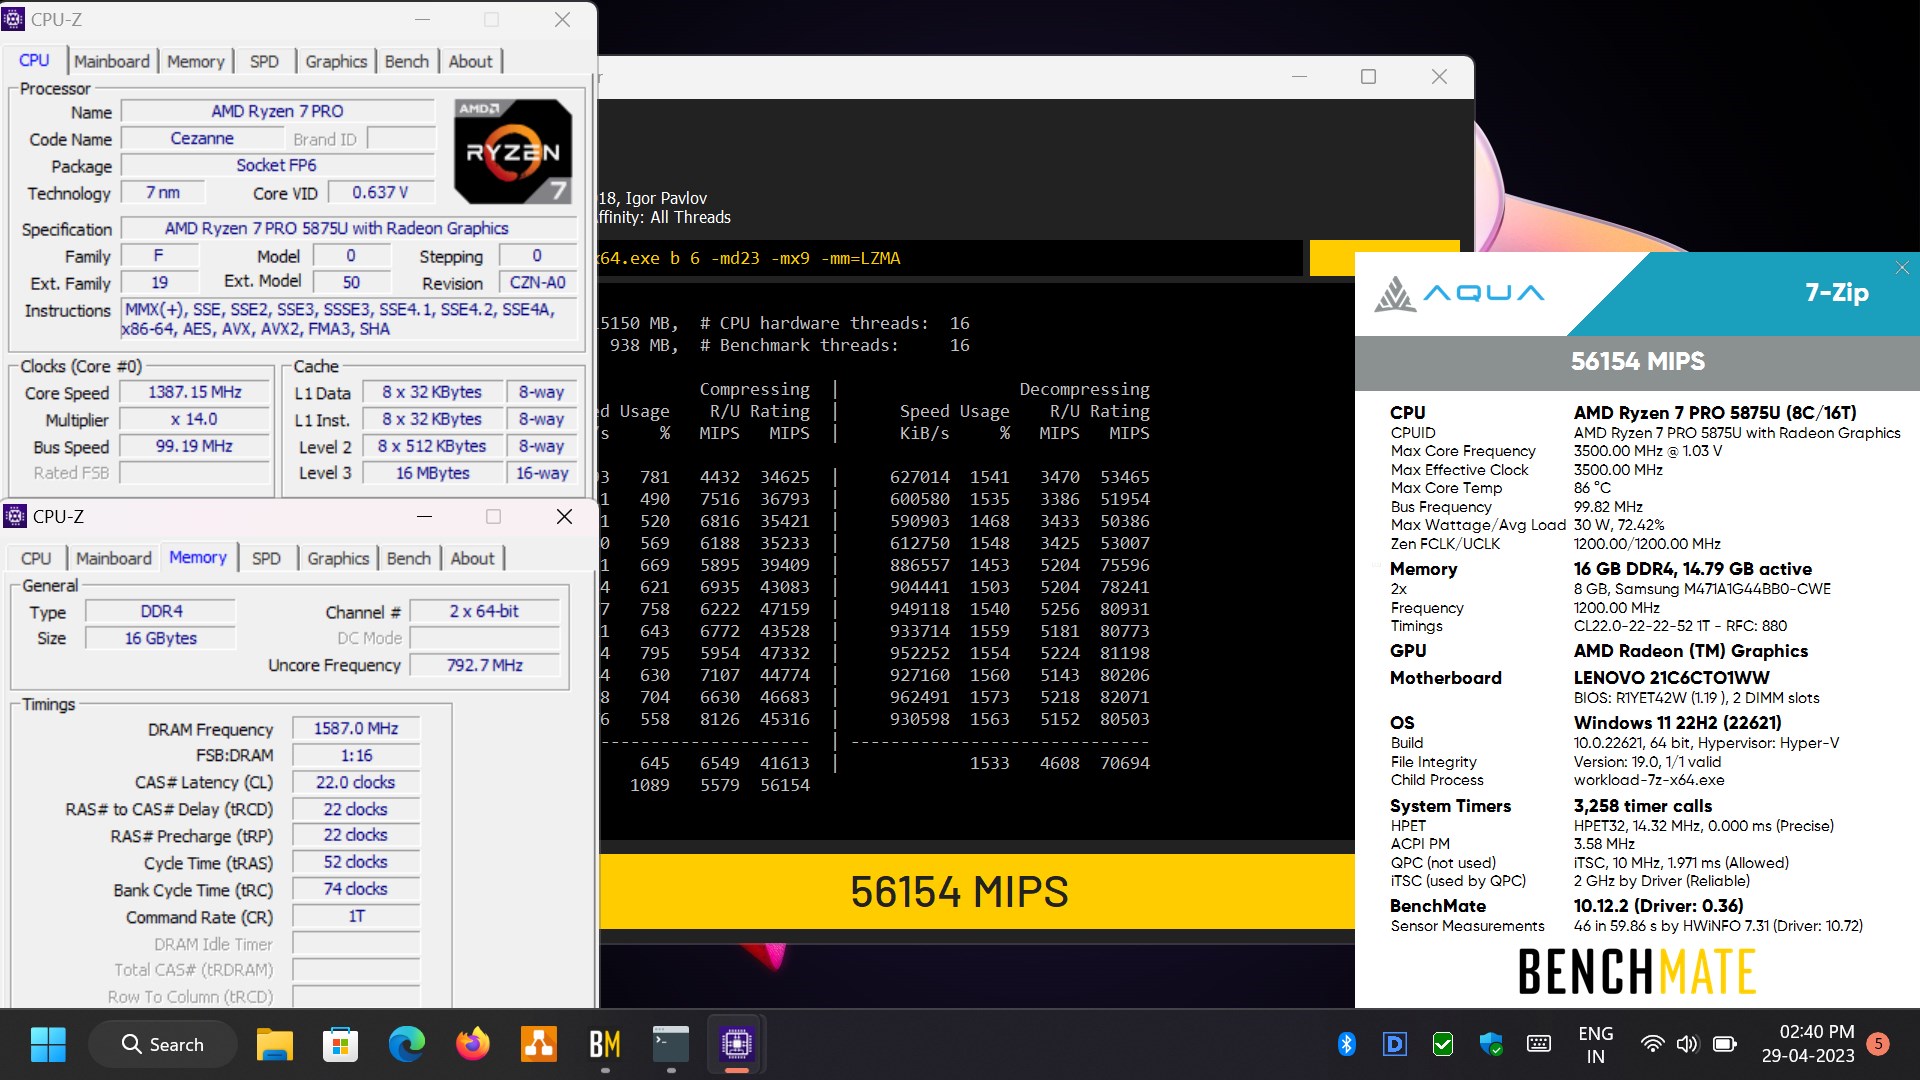The image size is (1920, 1080).
Task: Click lower CPU-Z window title icon
Action: pyautogui.click(x=15, y=516)
